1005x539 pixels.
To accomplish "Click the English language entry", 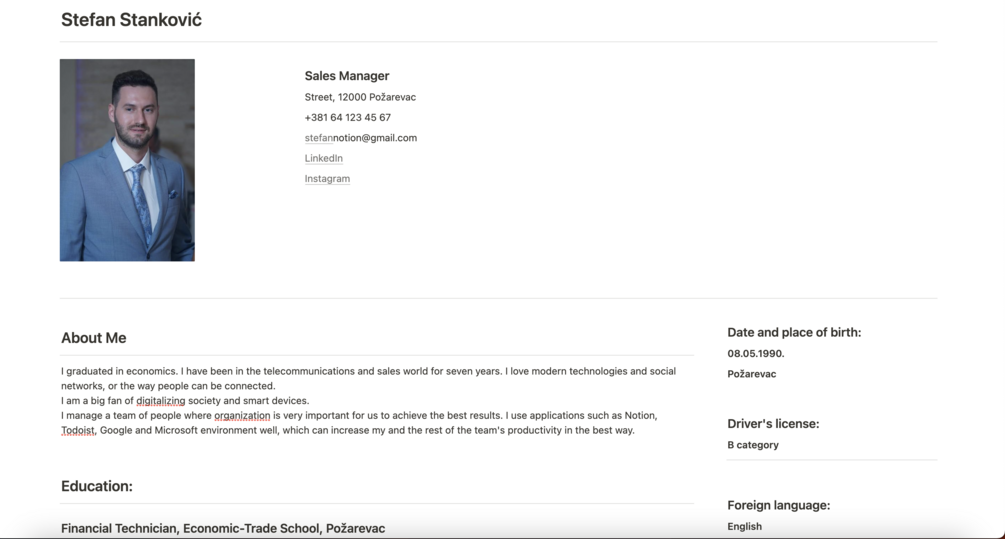I will [x=745, y=526].
